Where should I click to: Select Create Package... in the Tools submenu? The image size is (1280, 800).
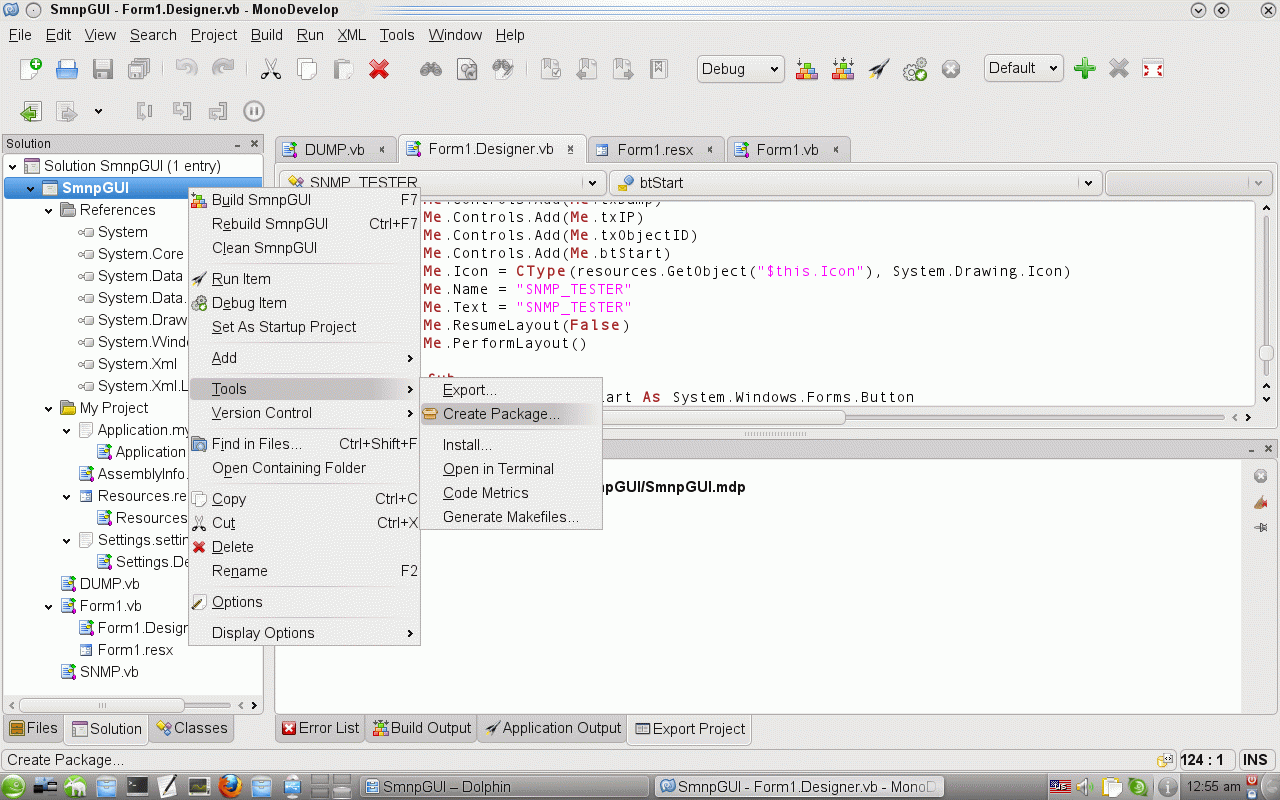point(511,414)
